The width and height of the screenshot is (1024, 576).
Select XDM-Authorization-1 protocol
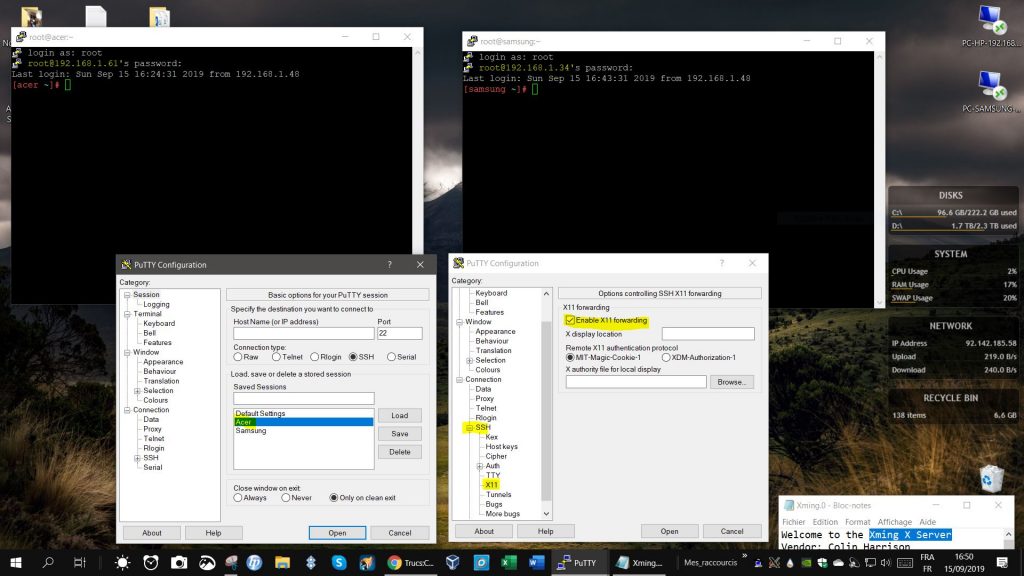pos(665,358)
